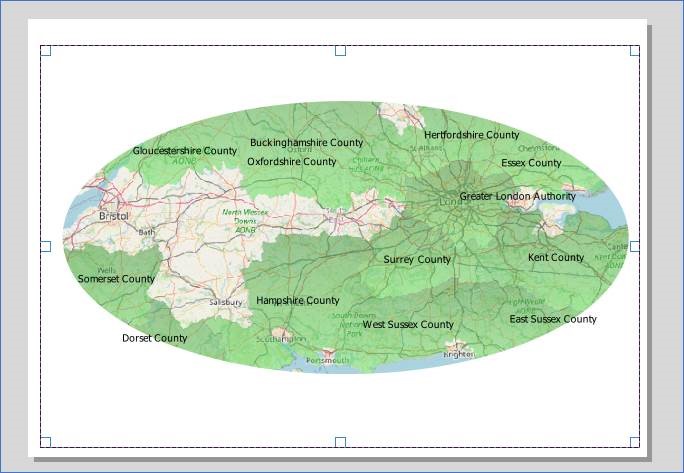Click the Bath town label
This screenshot has height=473, width=684.
[x=146, y=232]
